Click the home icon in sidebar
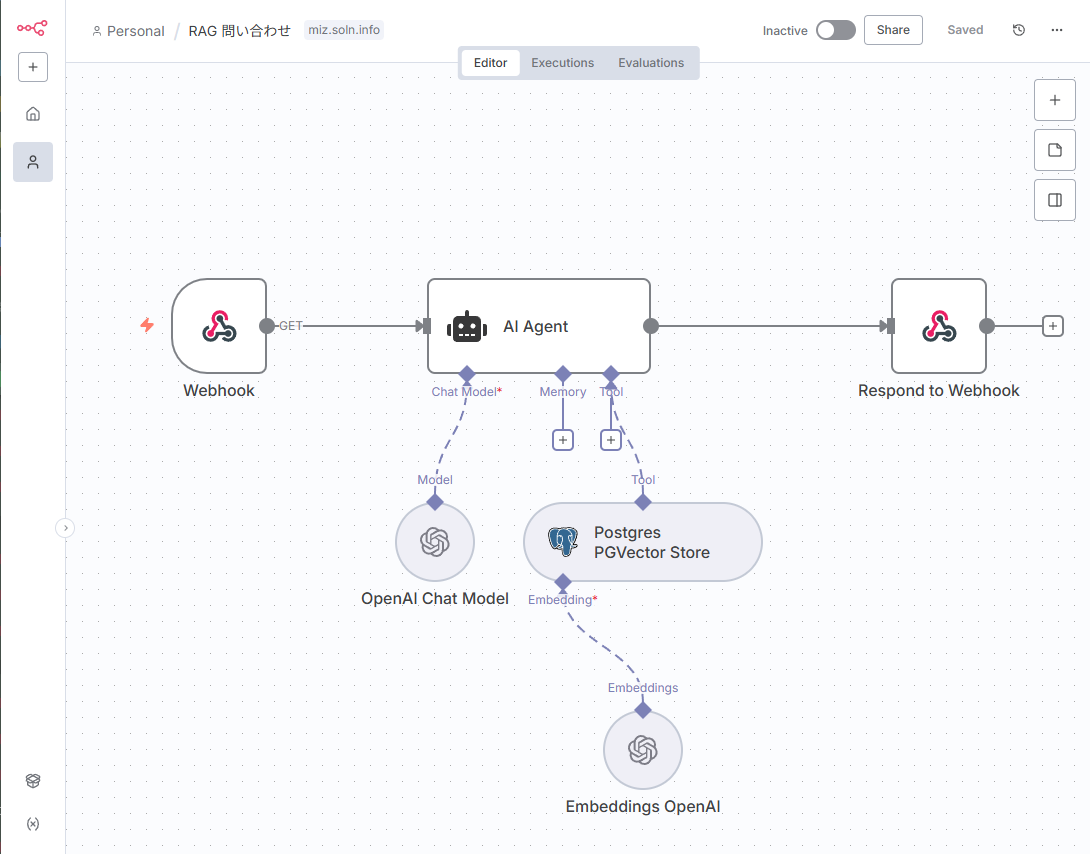 point(33,114)
